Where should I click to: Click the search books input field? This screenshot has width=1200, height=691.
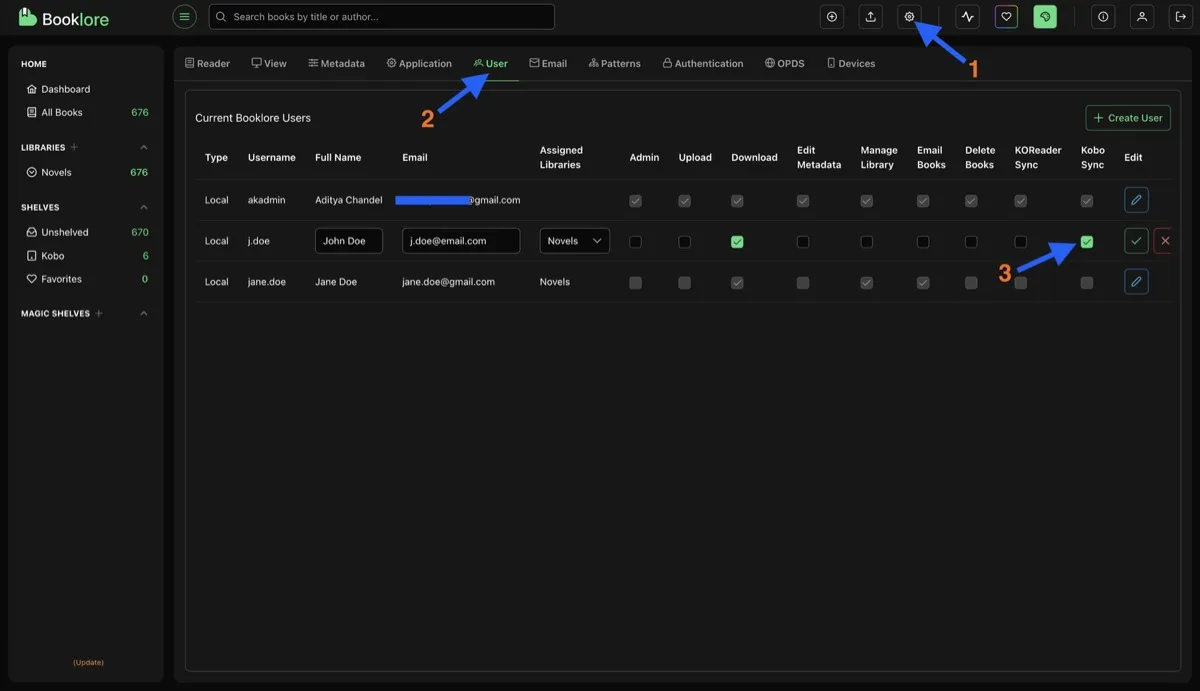tap(382, 17)
